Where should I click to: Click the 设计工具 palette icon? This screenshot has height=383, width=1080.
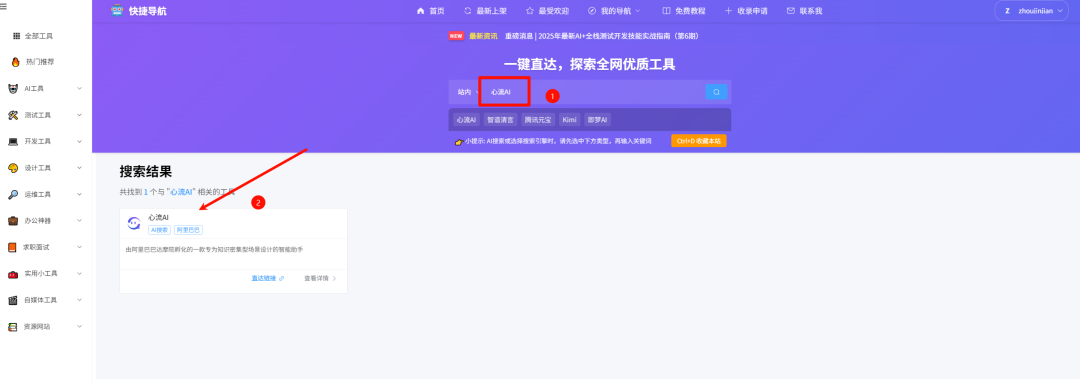(x=13, y=168)
